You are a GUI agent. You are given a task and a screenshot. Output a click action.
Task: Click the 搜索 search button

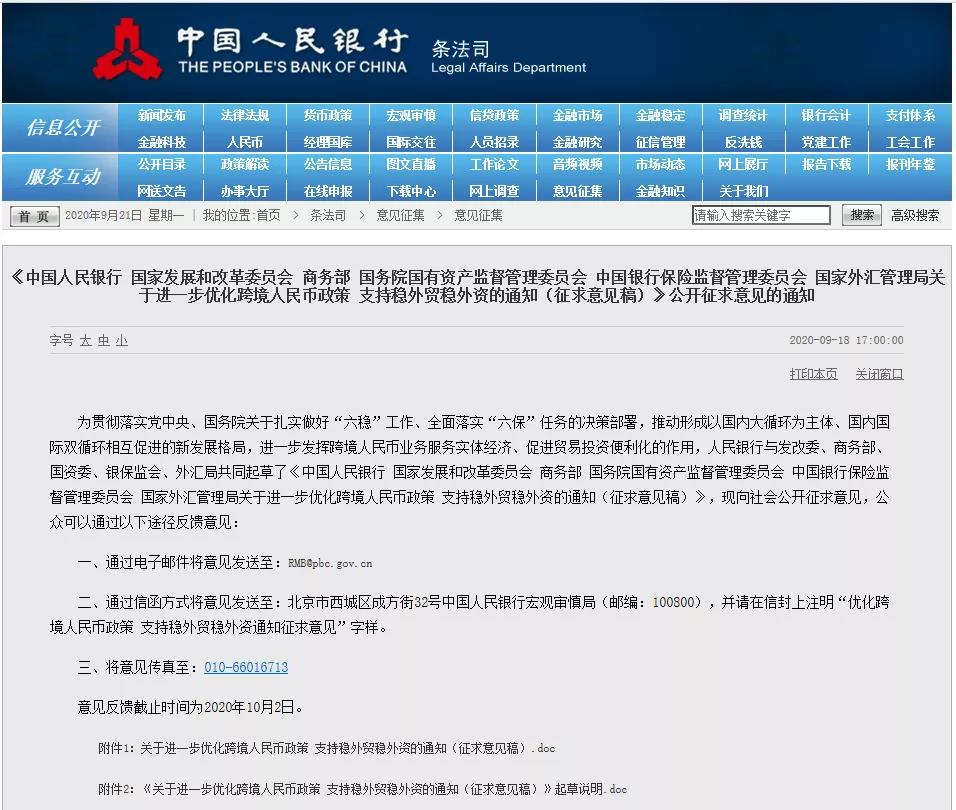coord(861,215)
